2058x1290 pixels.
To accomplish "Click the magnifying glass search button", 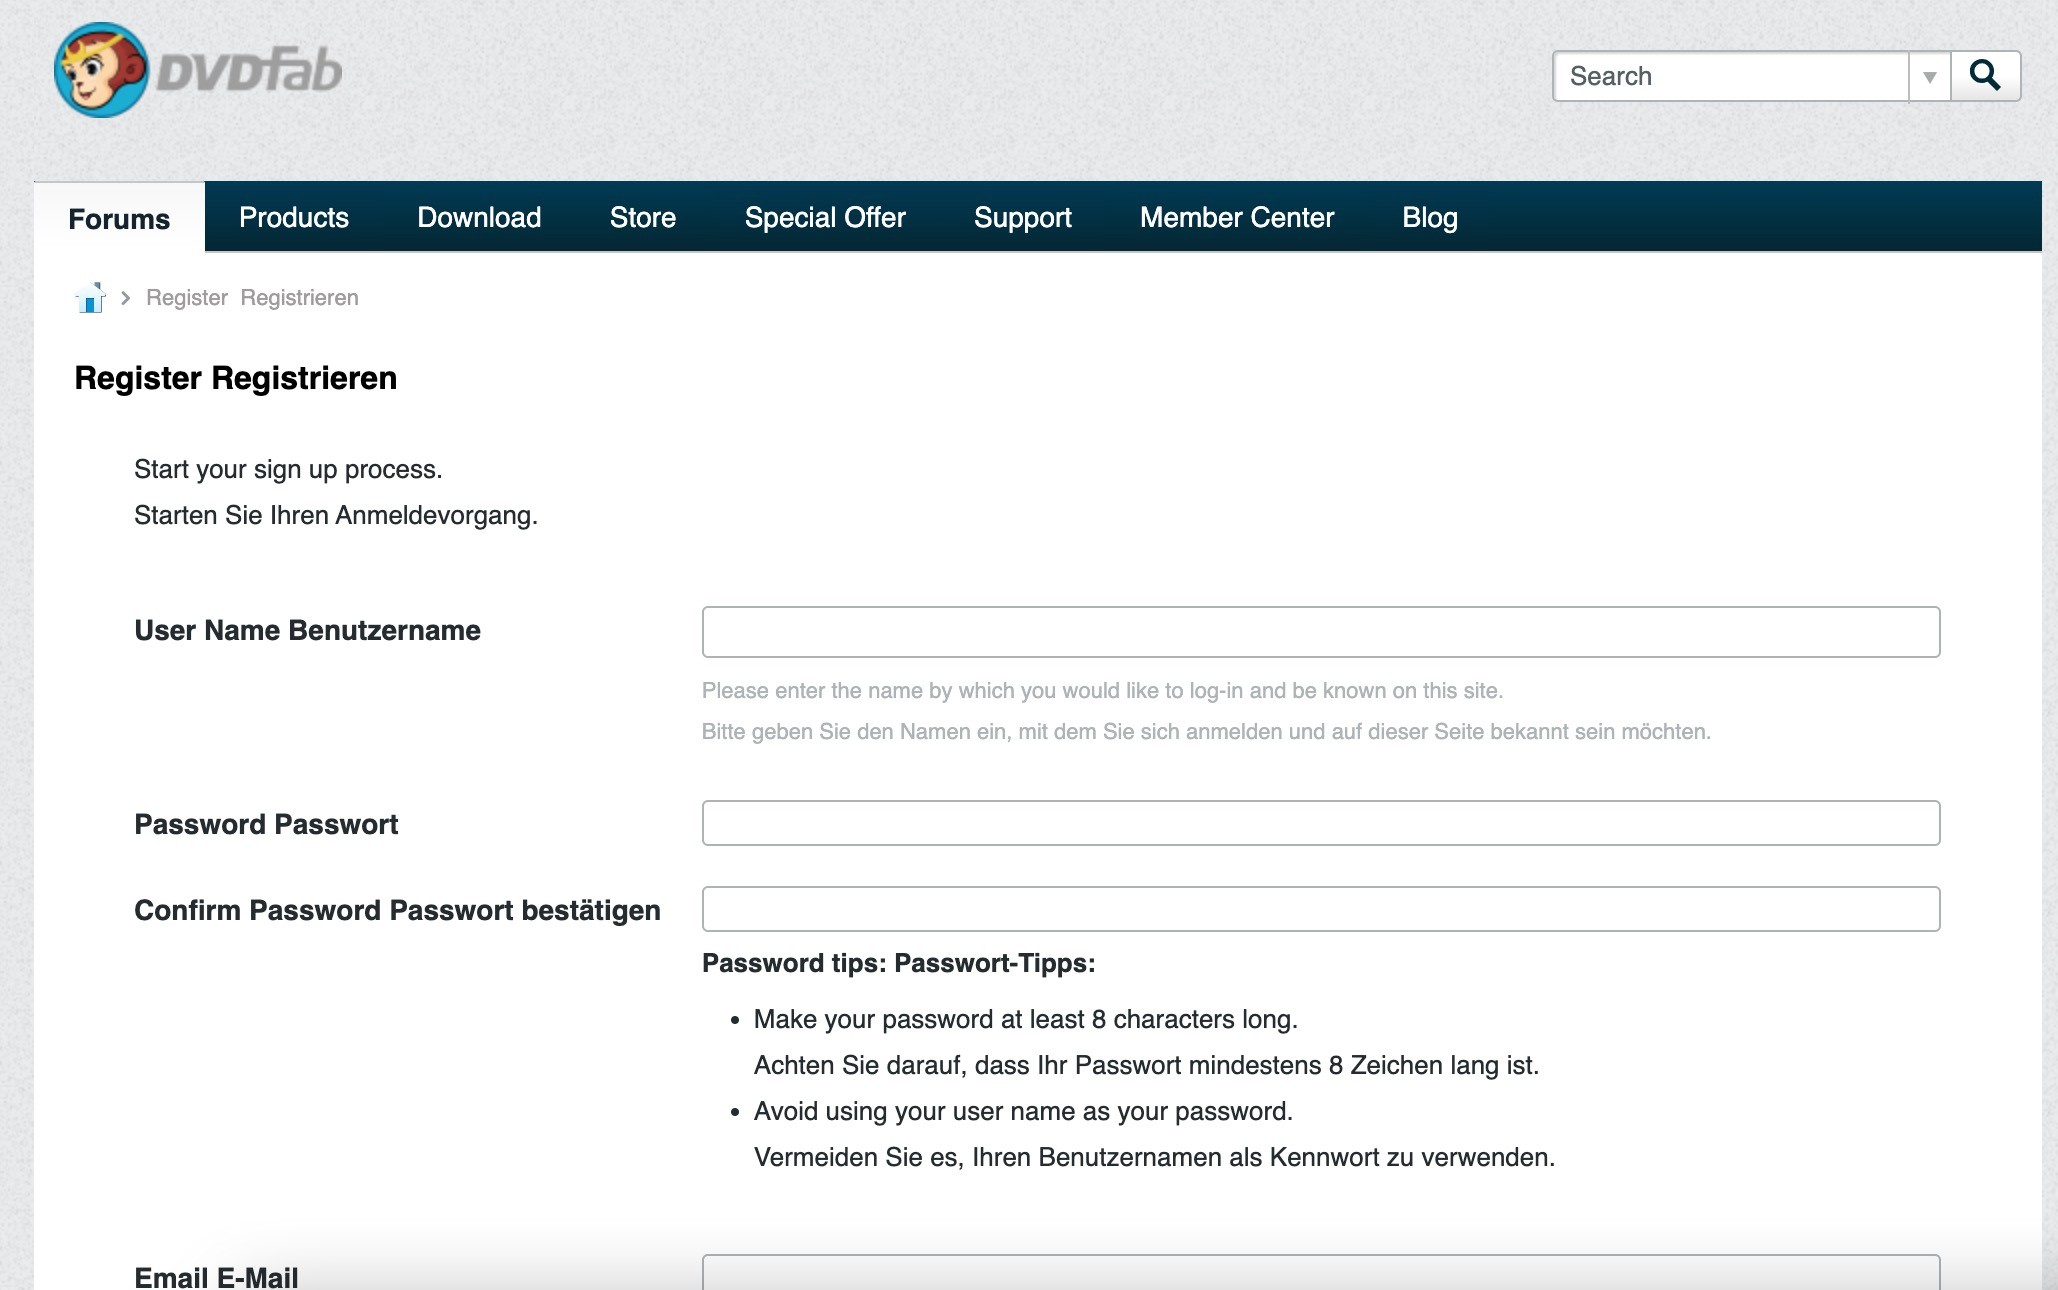I will [1985, 76].
